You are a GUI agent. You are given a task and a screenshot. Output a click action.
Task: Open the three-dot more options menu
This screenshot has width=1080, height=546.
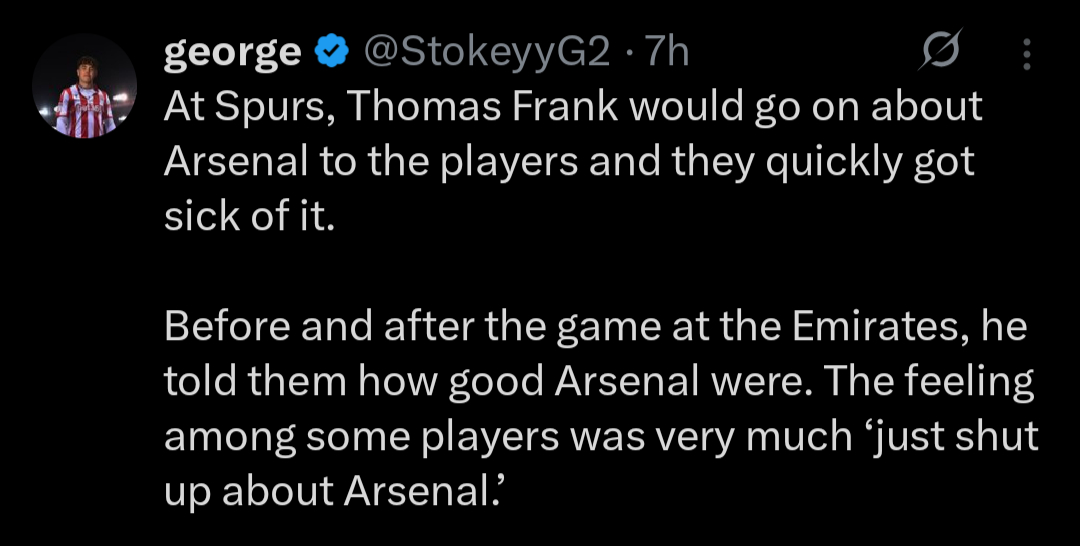click(1026, 53)
